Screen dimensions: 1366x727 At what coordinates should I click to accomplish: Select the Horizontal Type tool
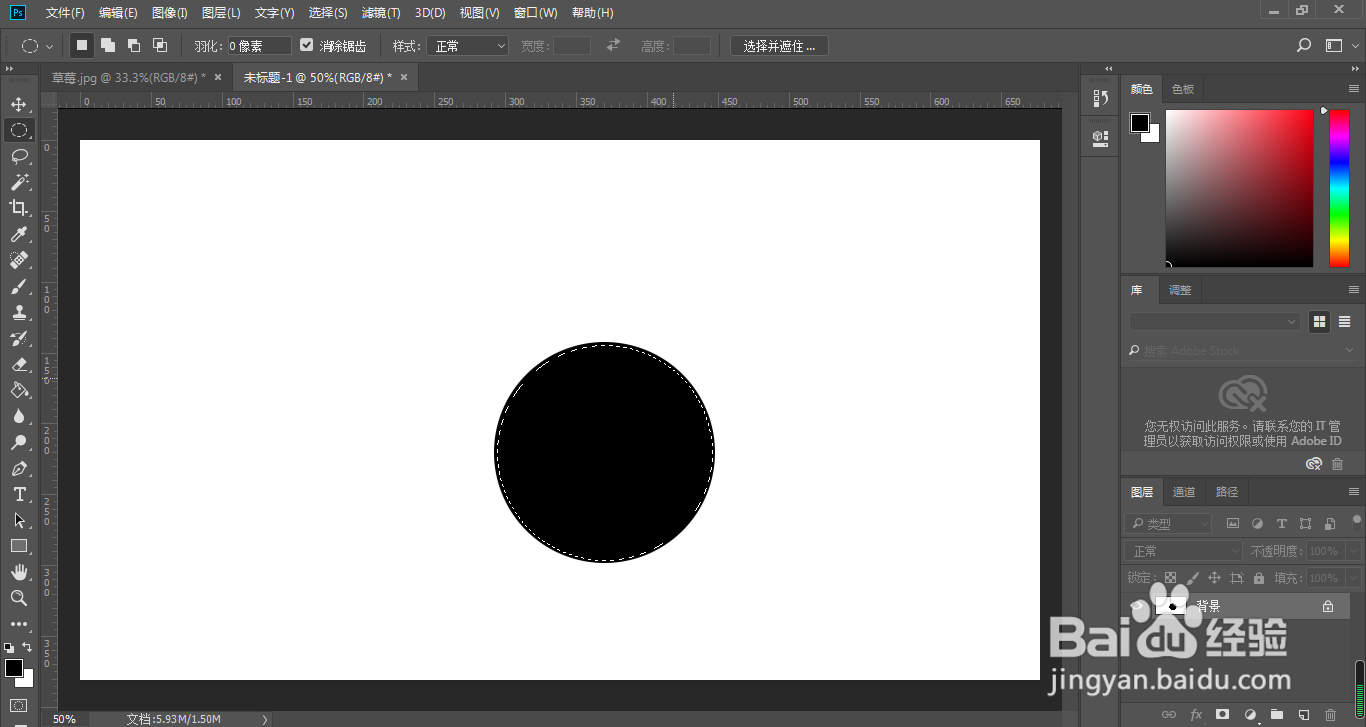(18, 494)
